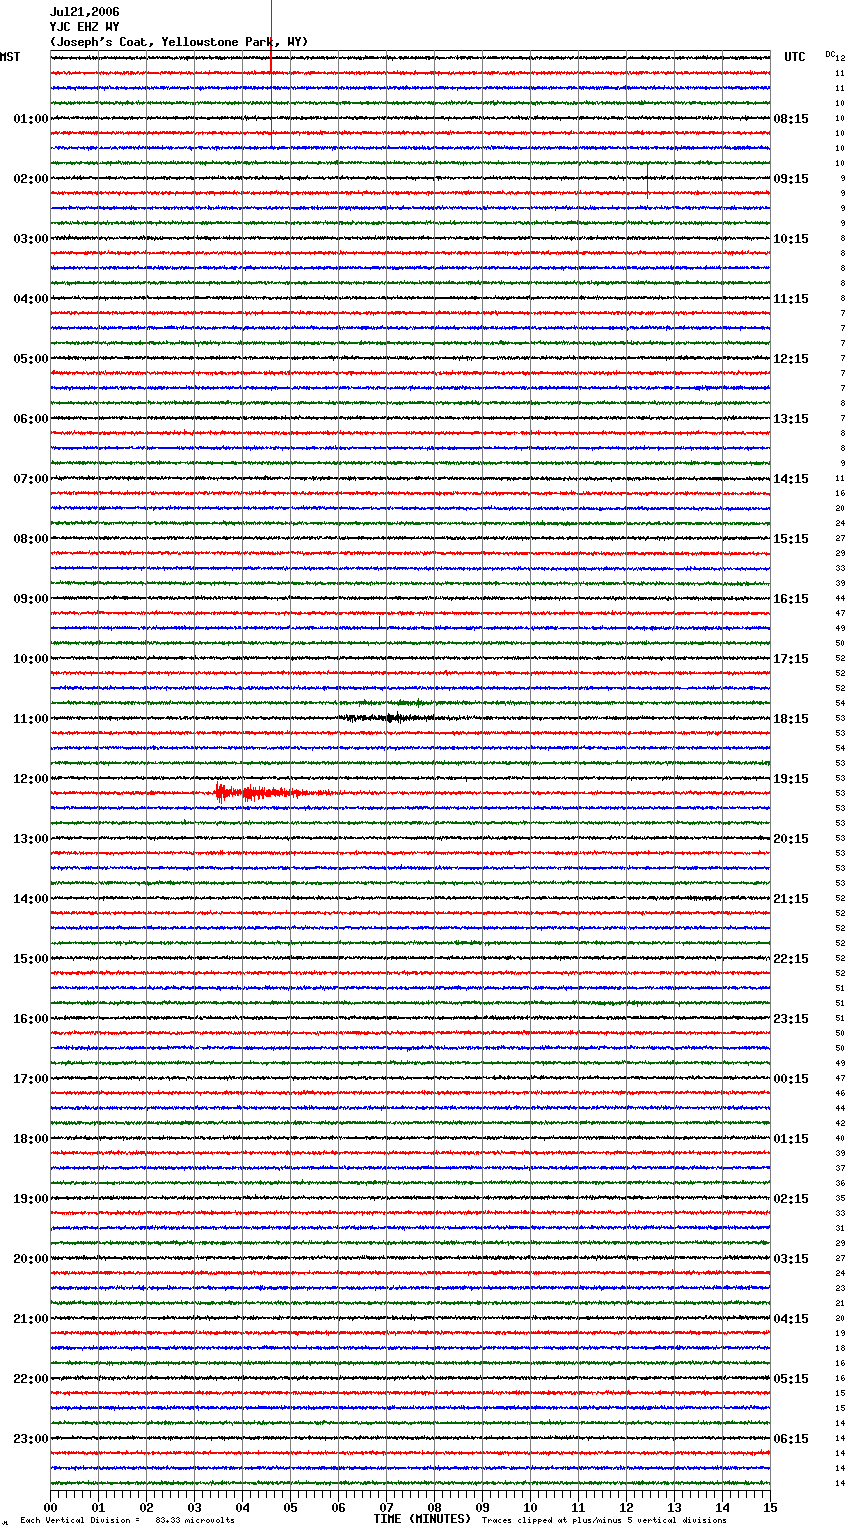Click the 19:15 UTC time label
The height and width of the screenshot is (1534, 850).
[x=791, y=779]
